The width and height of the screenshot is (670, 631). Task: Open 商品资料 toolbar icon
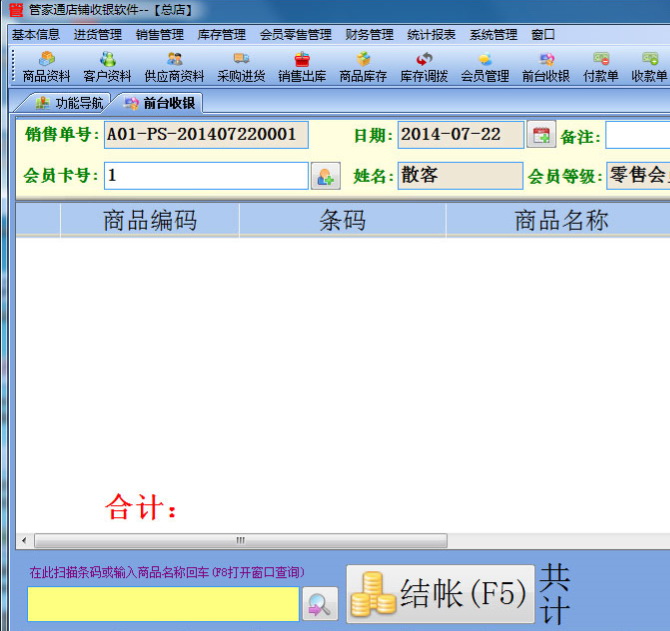[x=46, y=67]
